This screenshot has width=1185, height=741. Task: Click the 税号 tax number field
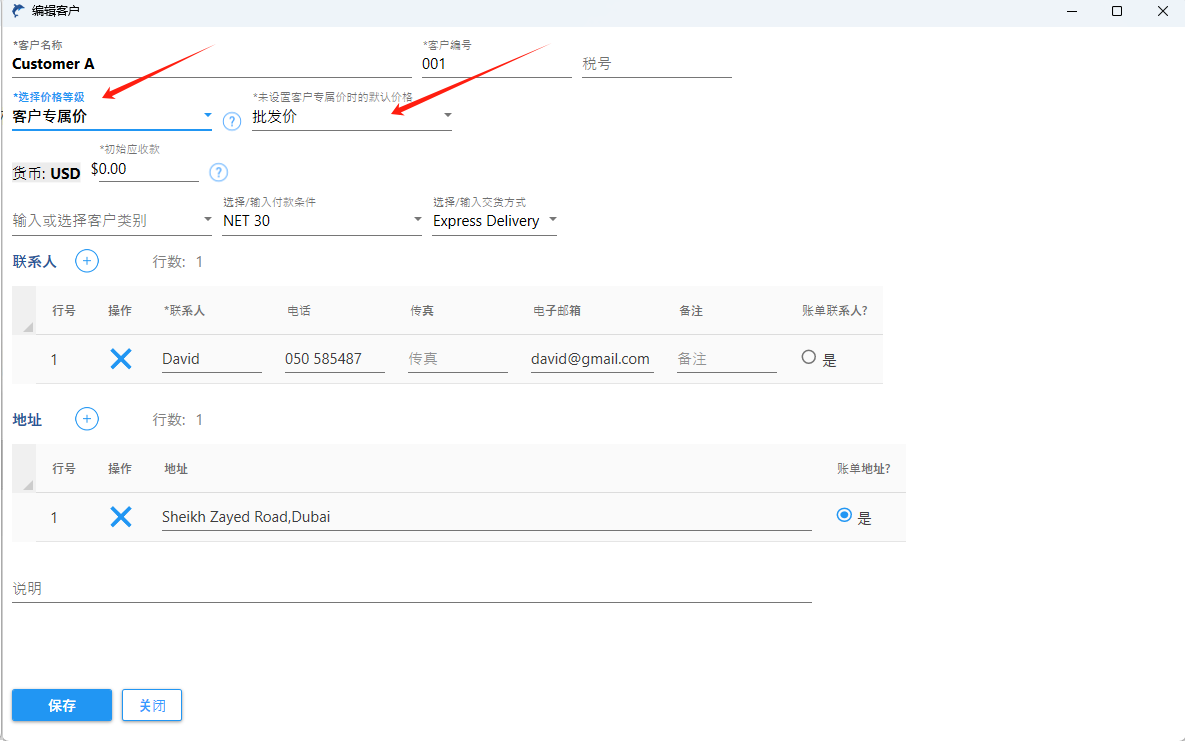tap(656, 64)
